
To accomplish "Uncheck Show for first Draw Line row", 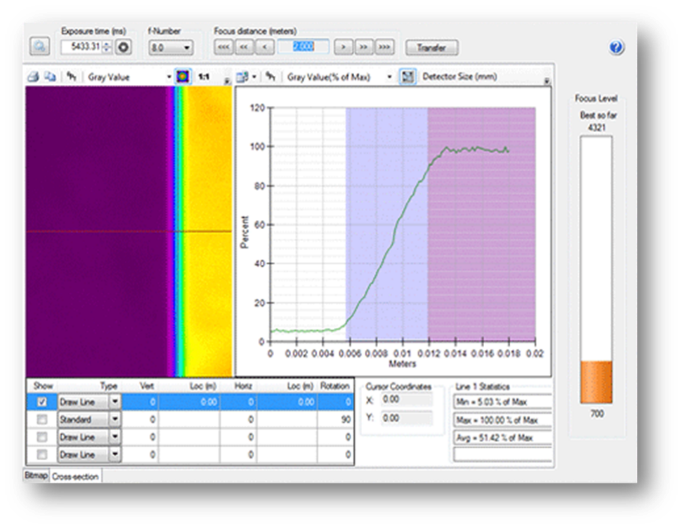I will coord(41,401).
